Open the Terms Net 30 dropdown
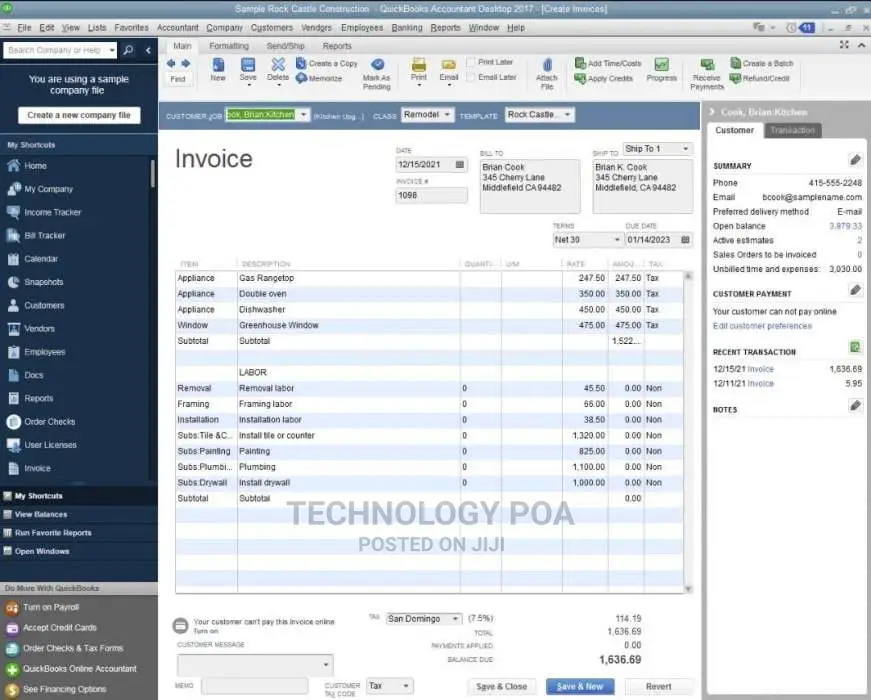The width and height of the screenshot is (871, 700). pyautogui.click(x=617, y=240)
